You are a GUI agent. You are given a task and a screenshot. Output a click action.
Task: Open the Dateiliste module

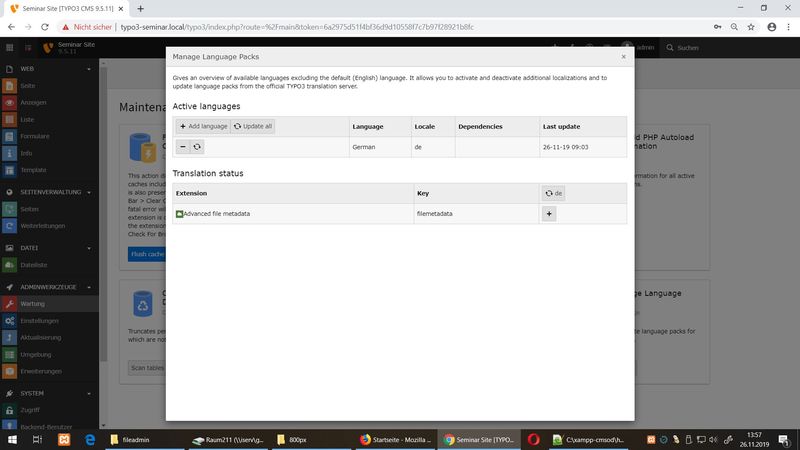pos(49,265)
